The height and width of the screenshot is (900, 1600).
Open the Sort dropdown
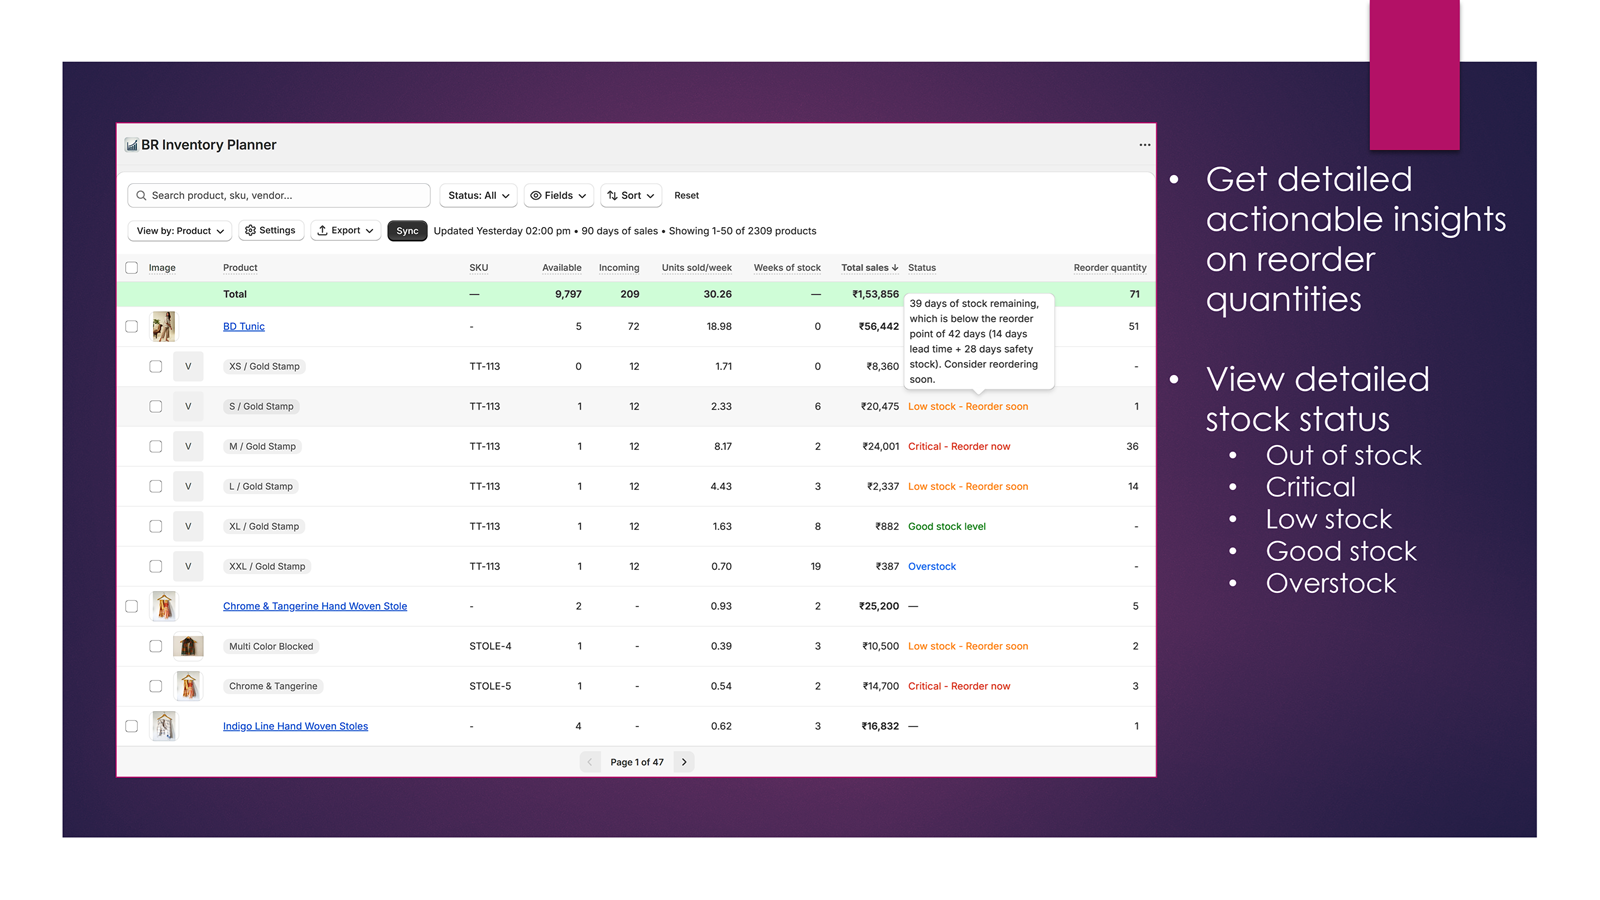point(631,196)
